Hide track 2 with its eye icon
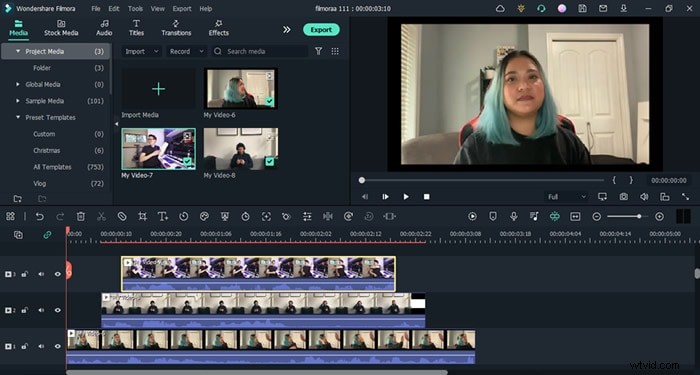 (58, 310)
